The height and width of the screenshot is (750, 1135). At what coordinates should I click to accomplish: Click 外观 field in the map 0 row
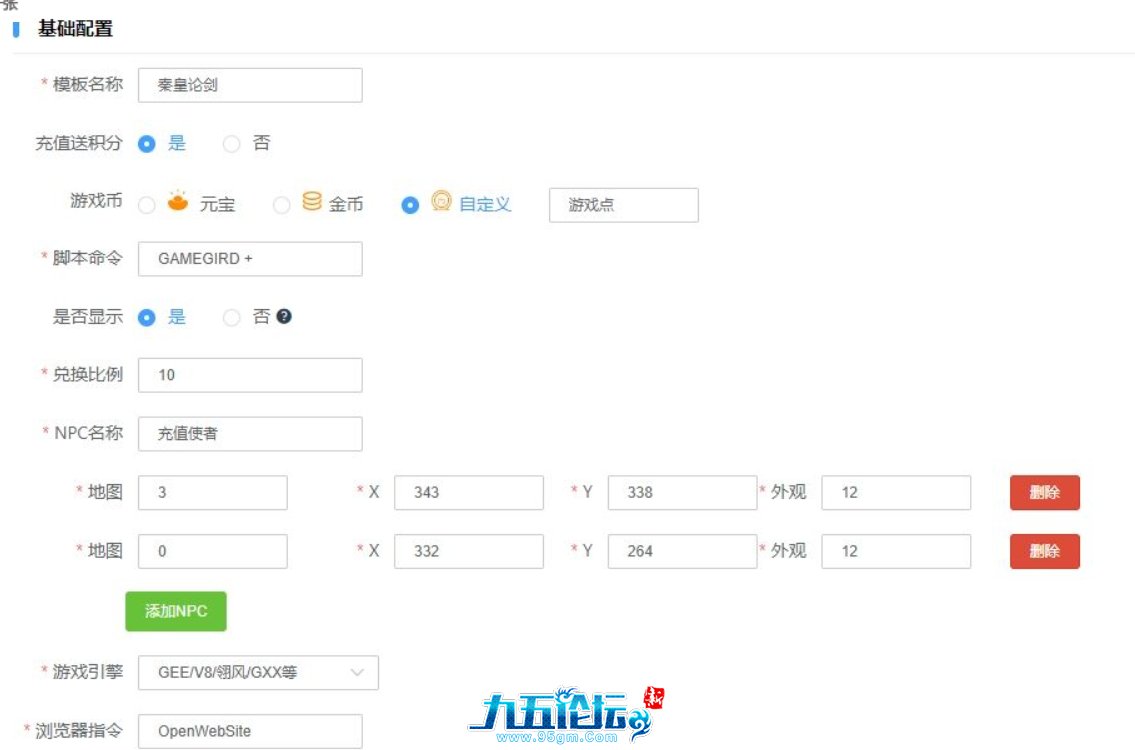(896, 551)
